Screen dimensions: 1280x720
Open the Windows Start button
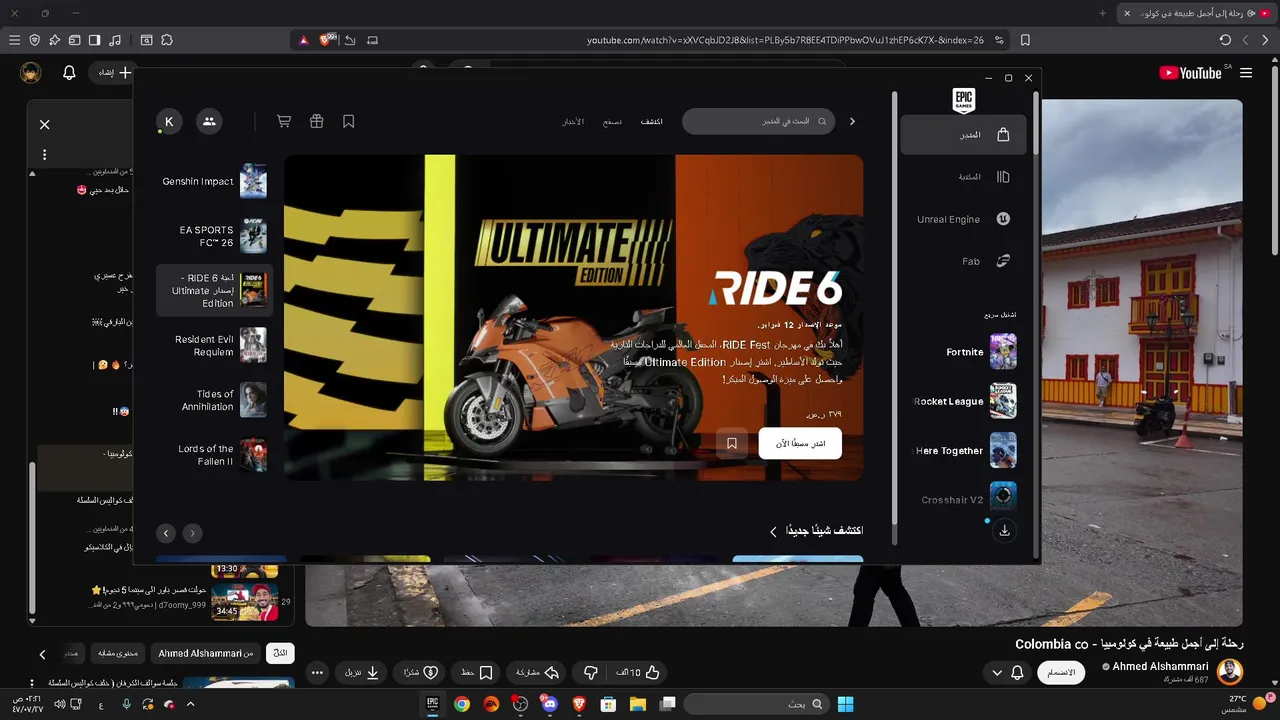pos(845,704)
